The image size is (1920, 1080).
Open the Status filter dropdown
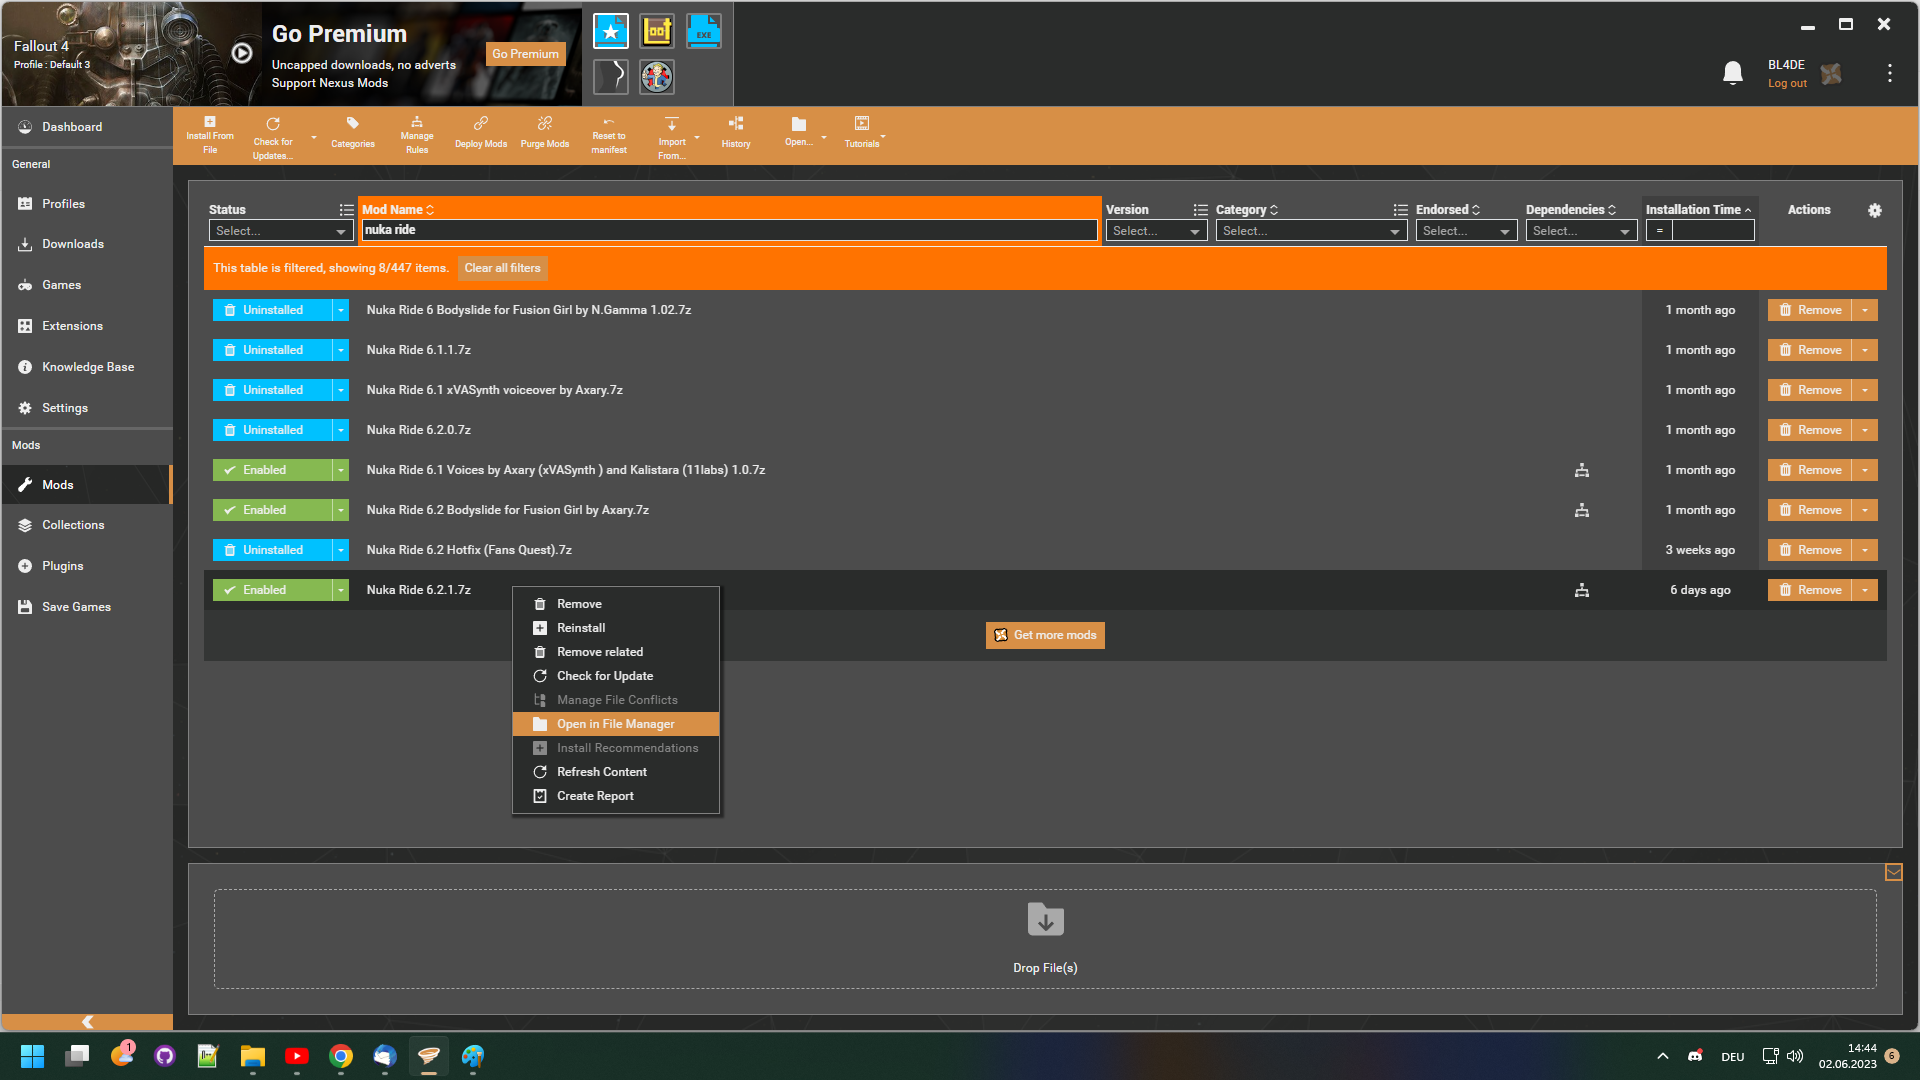click(x=281, y=231)
